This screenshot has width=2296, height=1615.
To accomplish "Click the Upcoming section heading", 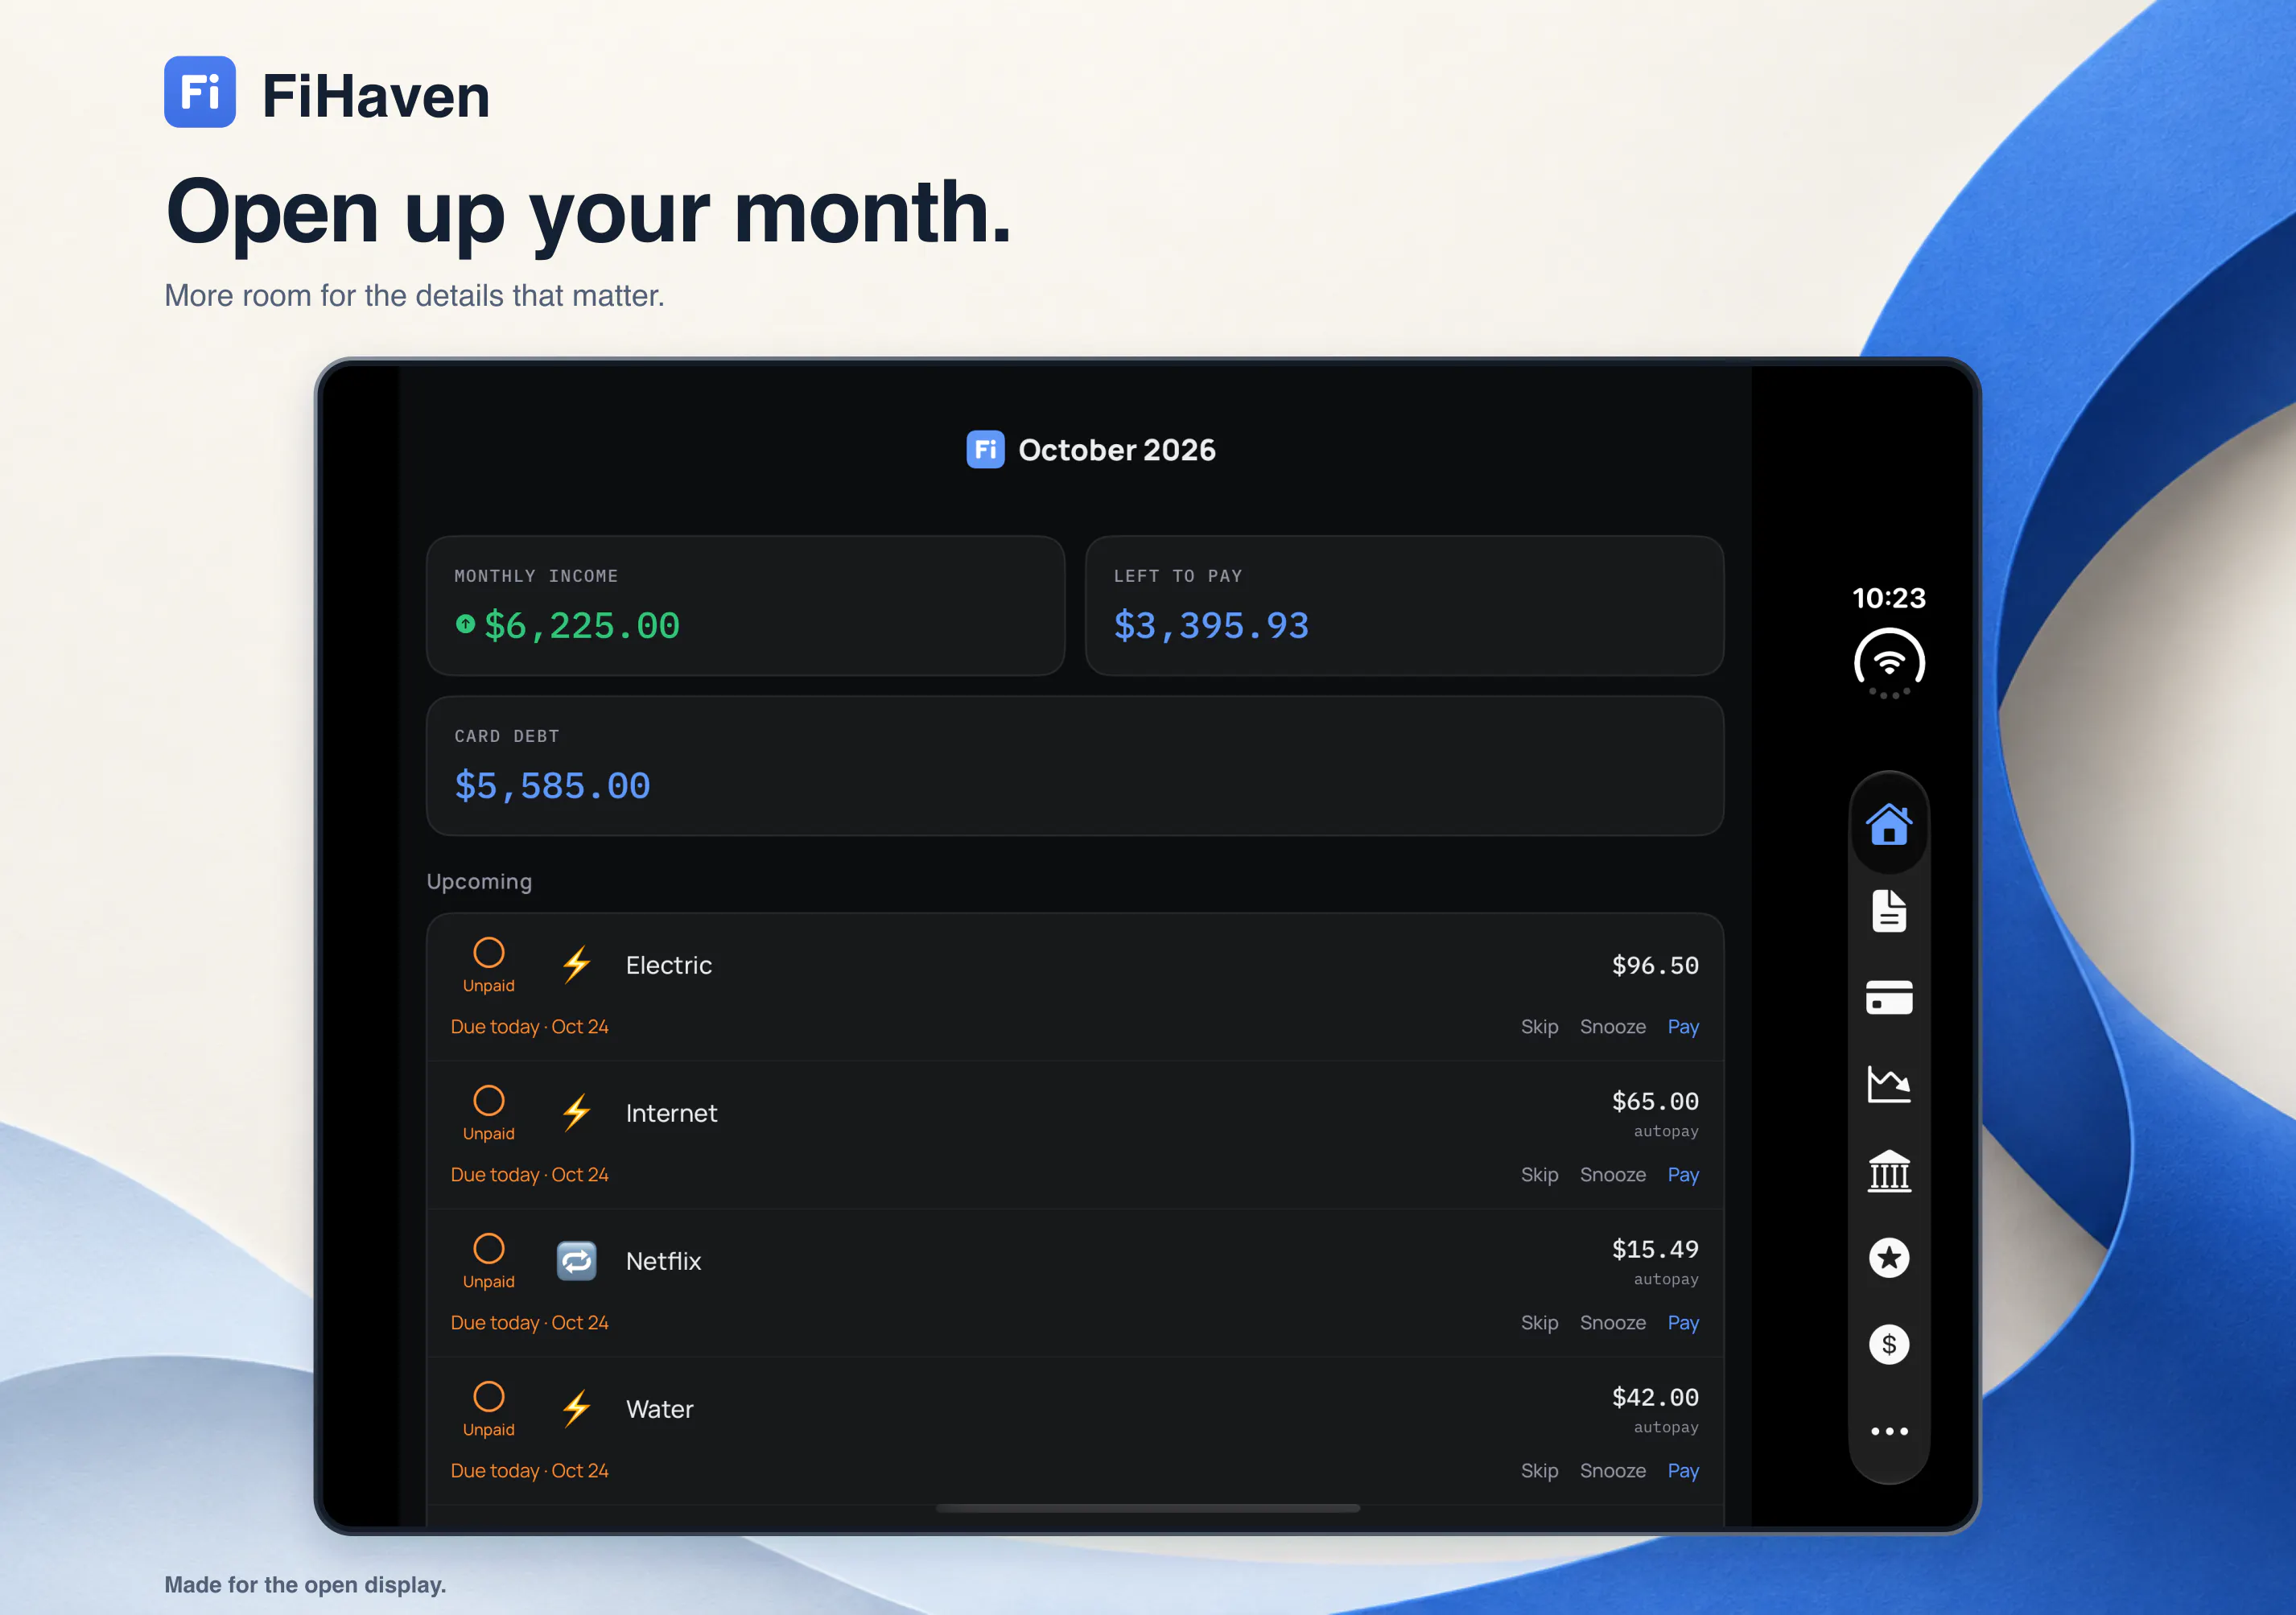I will pos(479,881).
